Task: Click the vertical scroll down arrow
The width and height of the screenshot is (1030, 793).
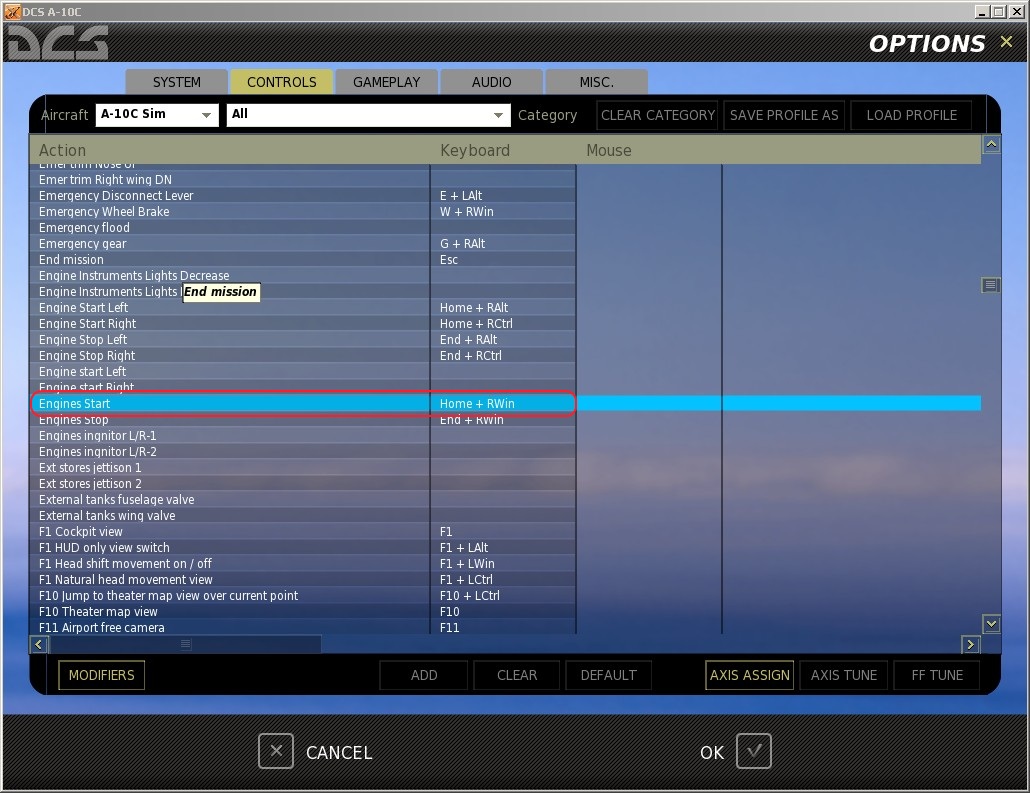Action: coord(991,623)
